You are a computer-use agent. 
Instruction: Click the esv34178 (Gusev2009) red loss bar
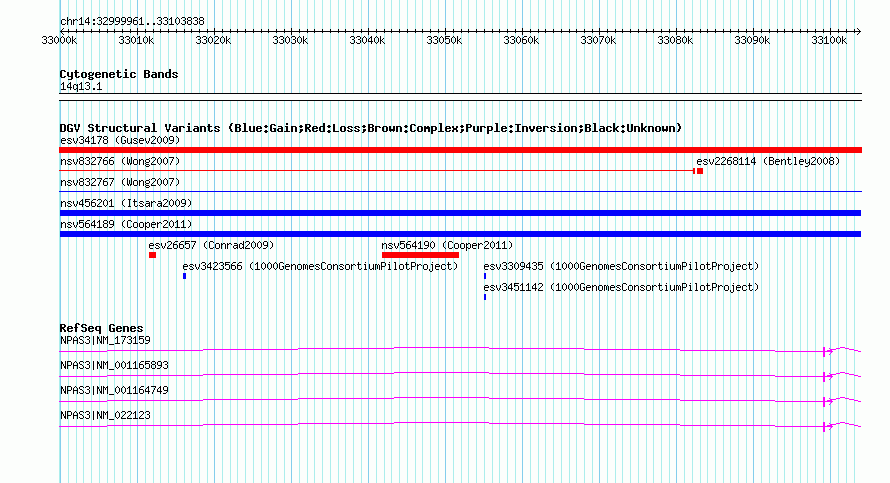coord(460,150)
